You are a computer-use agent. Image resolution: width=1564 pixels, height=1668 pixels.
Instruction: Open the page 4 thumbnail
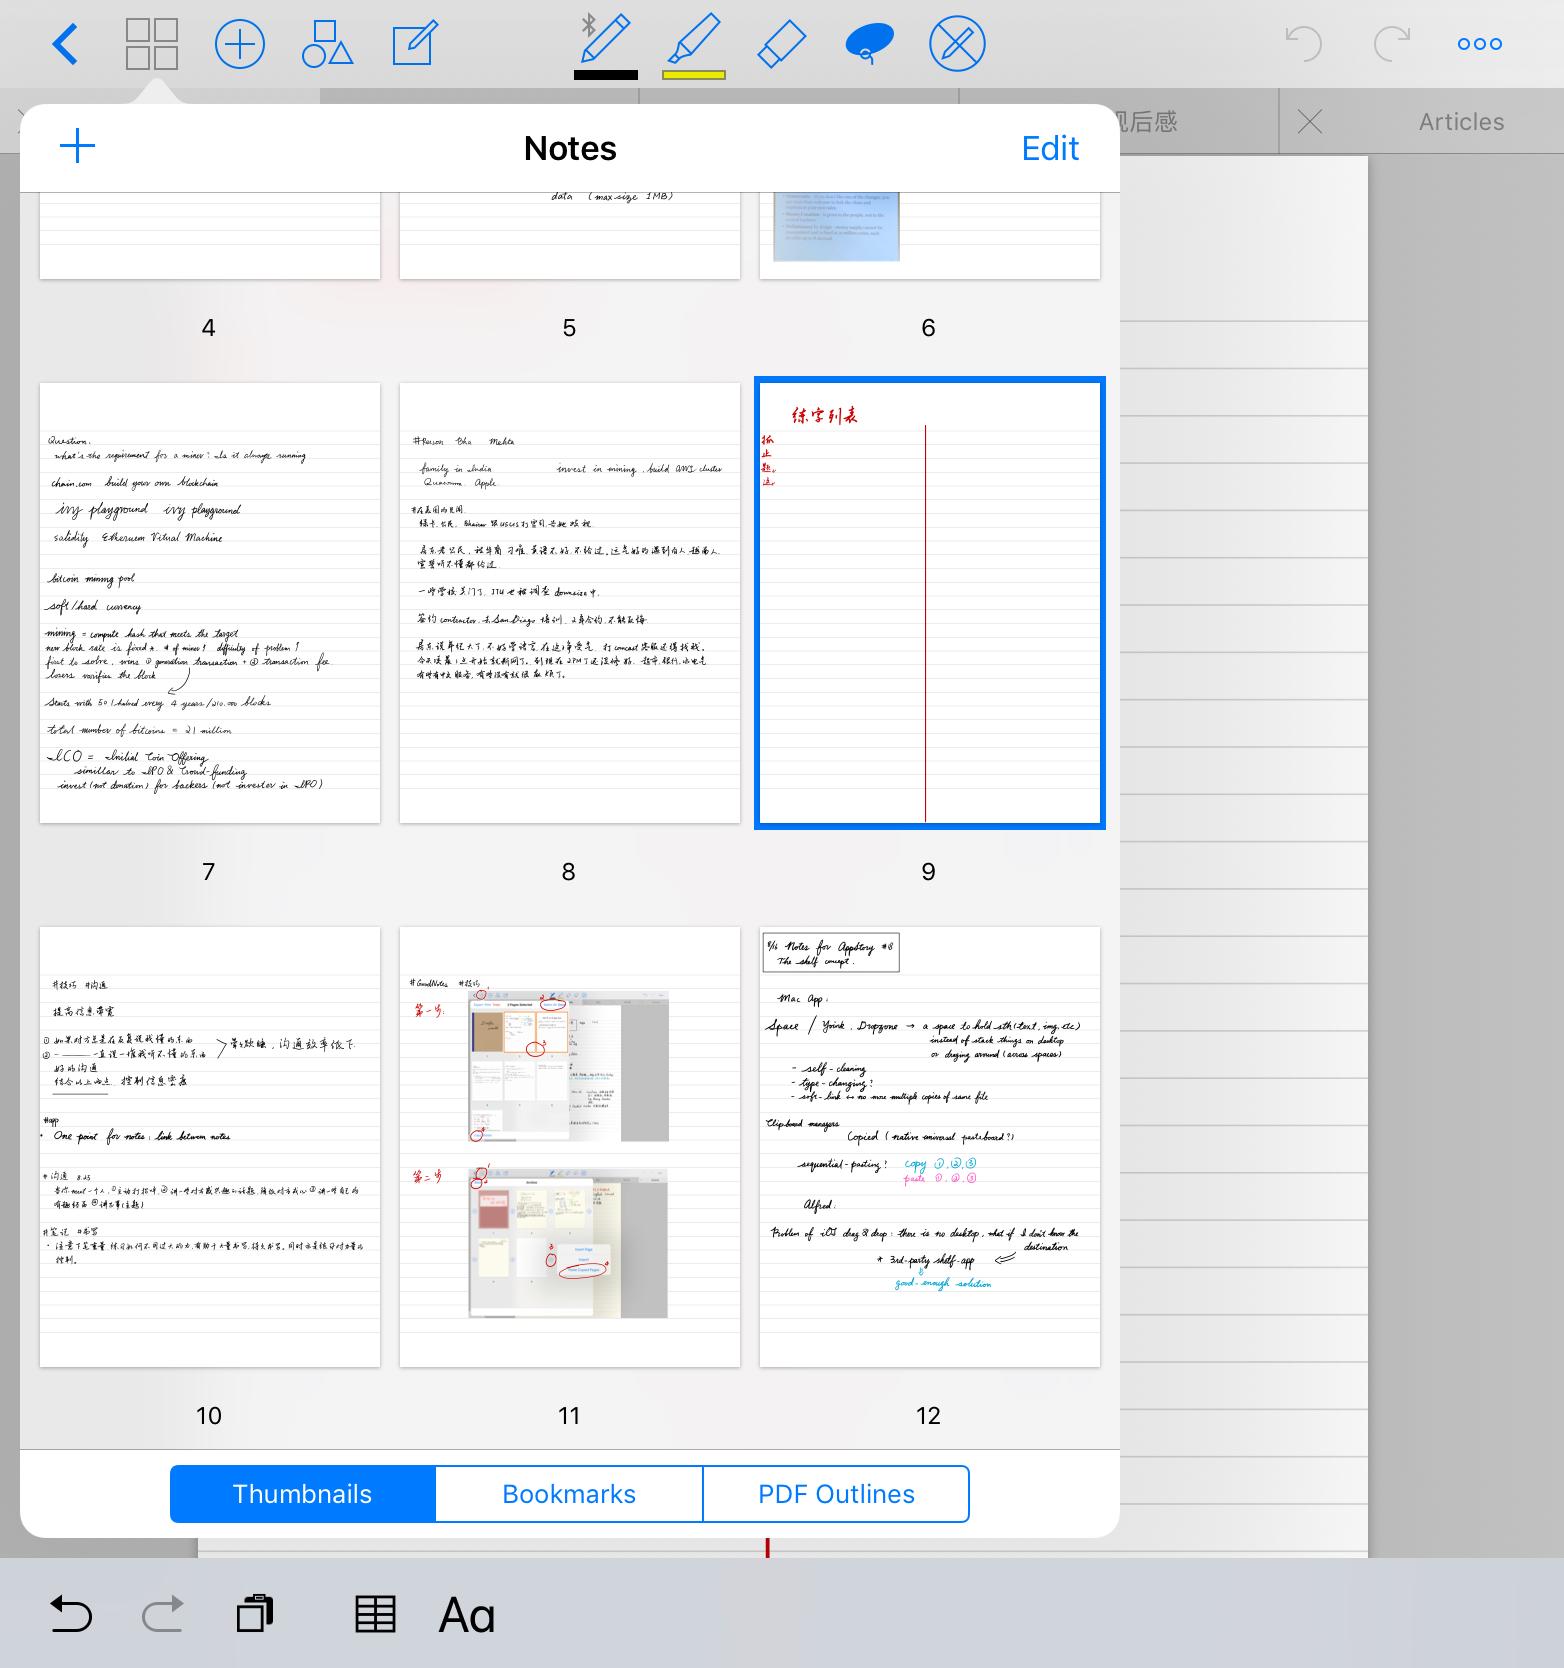(x=210, y=235)
